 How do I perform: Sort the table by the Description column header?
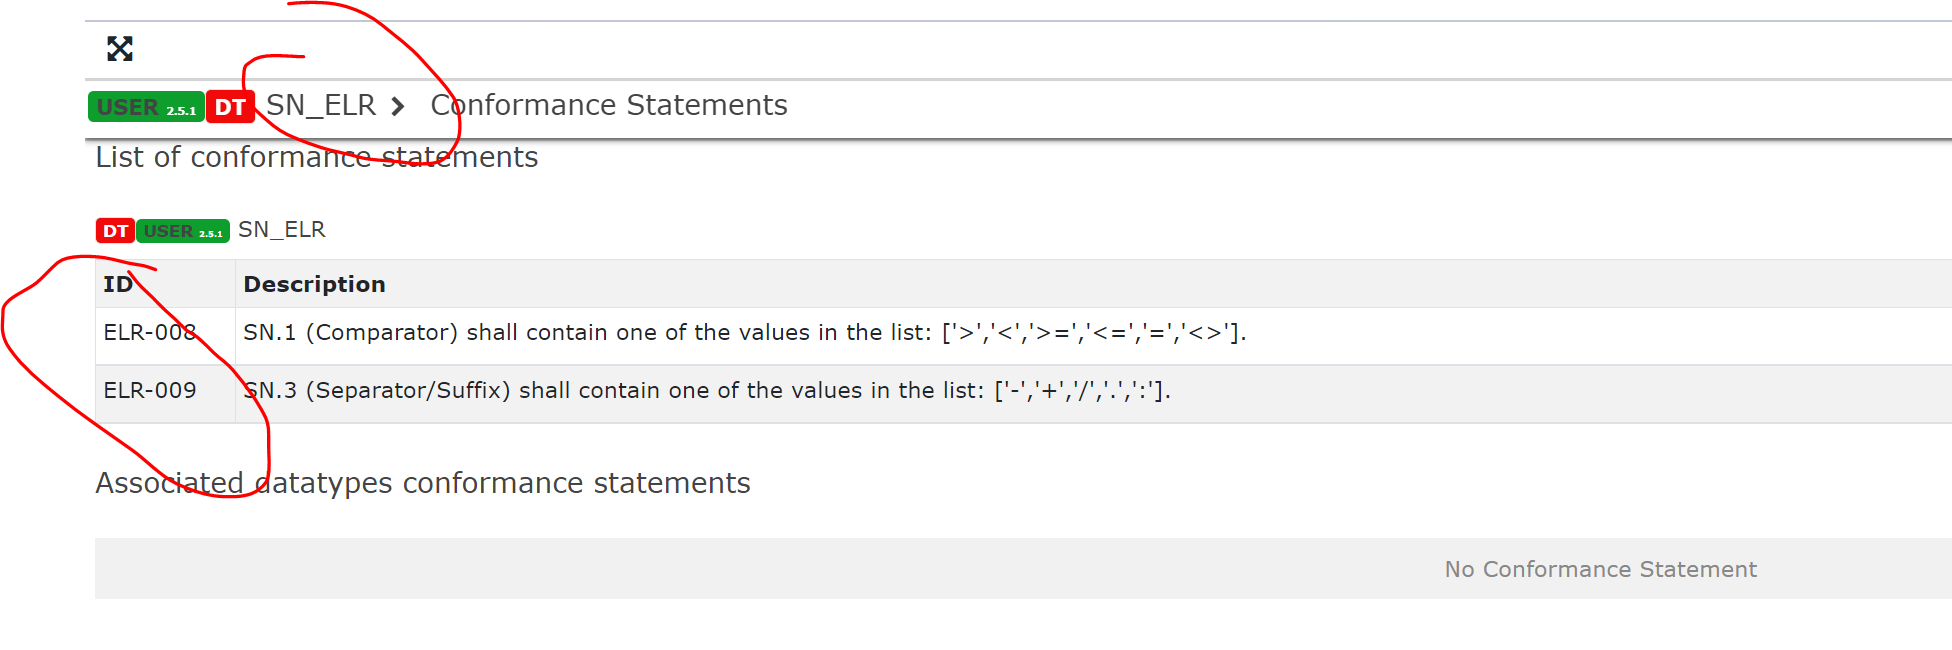(x=314, y=284)
